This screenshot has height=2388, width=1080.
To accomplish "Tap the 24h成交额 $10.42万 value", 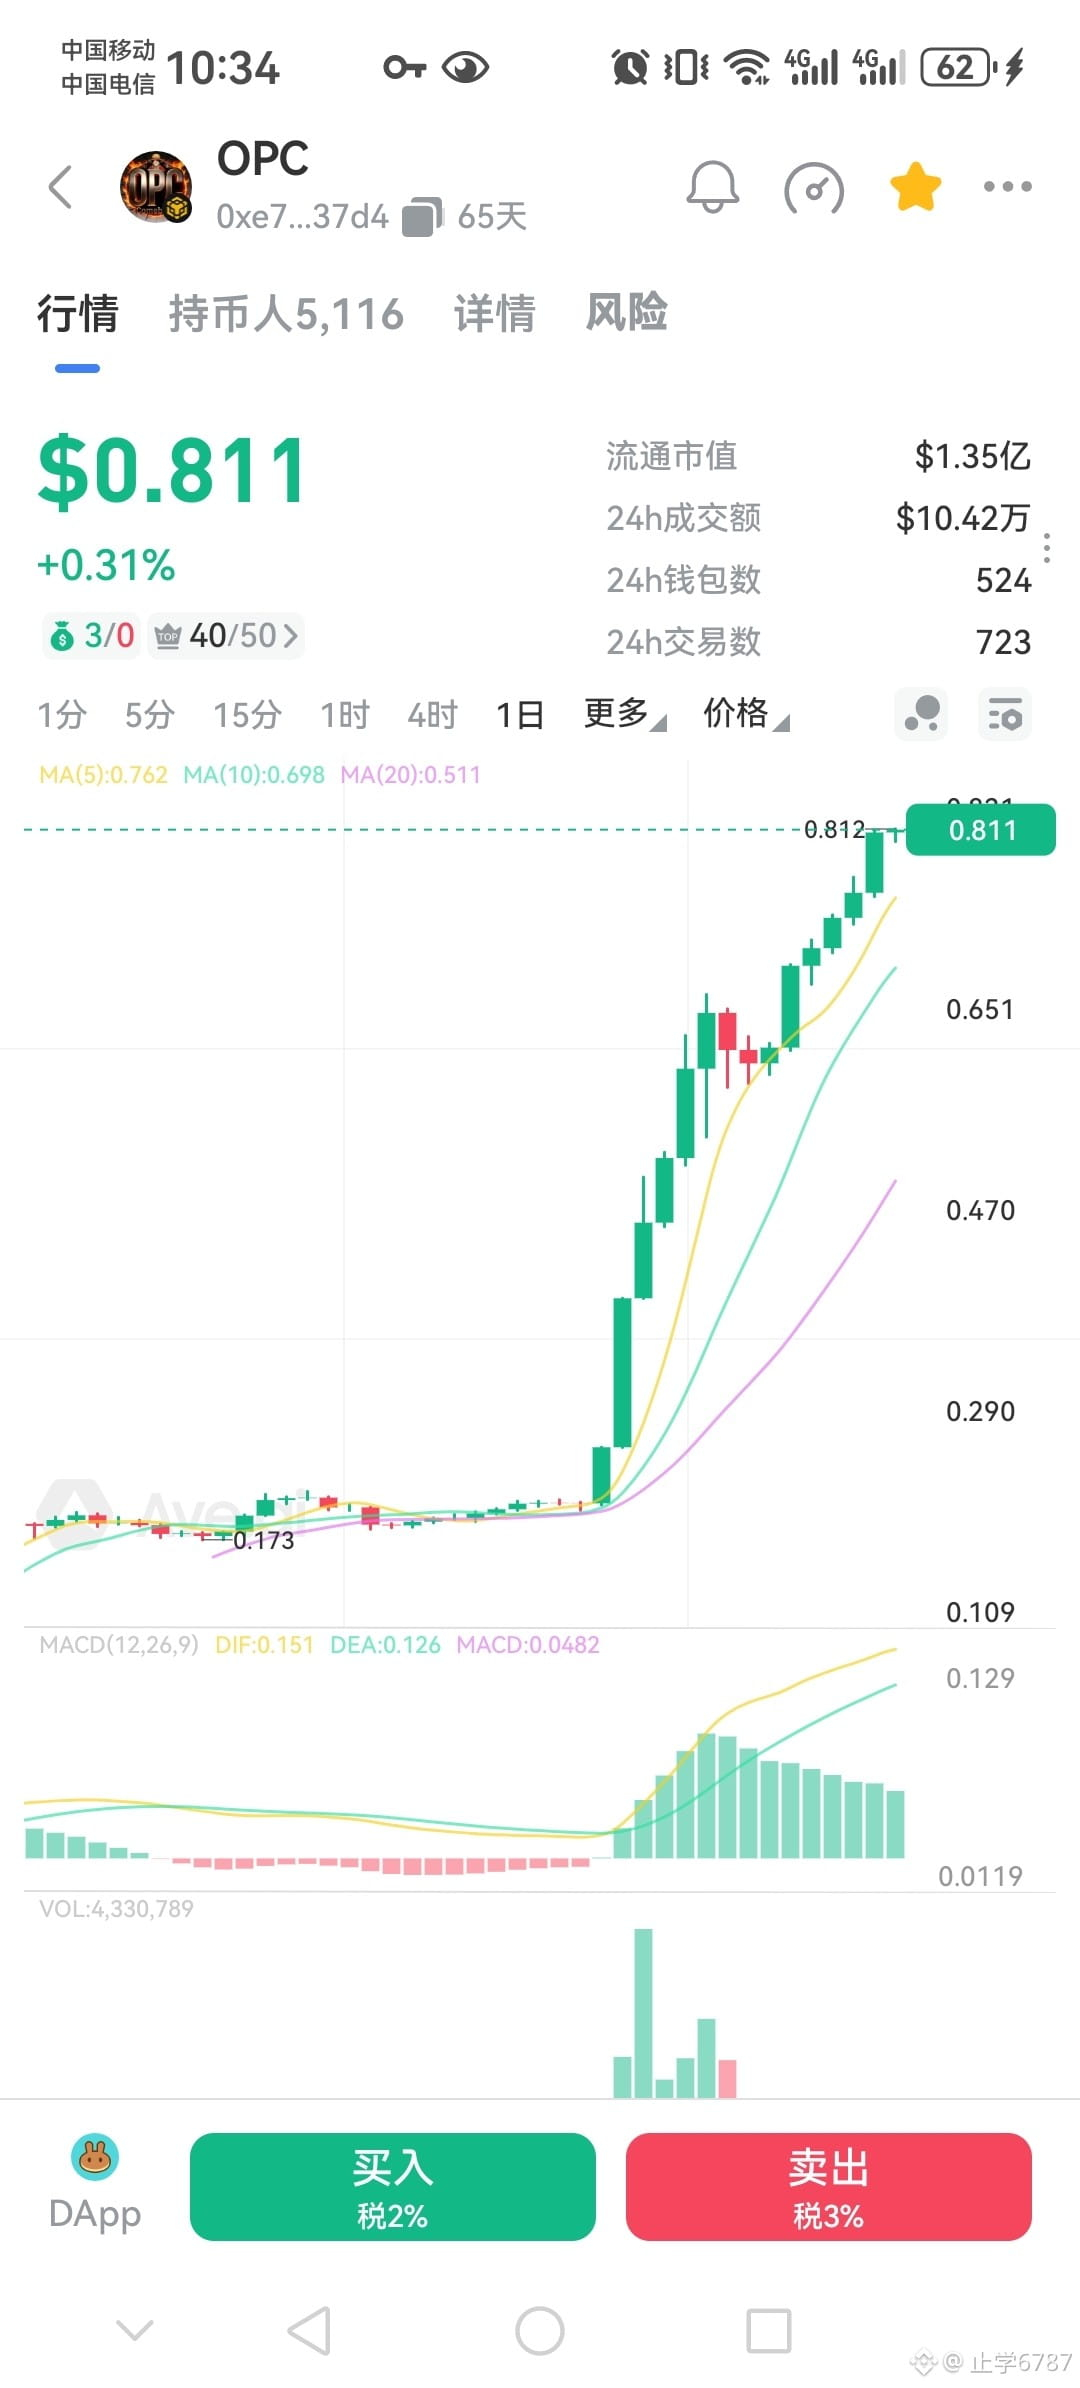I will pyautogui.click(x=963, y=518).
